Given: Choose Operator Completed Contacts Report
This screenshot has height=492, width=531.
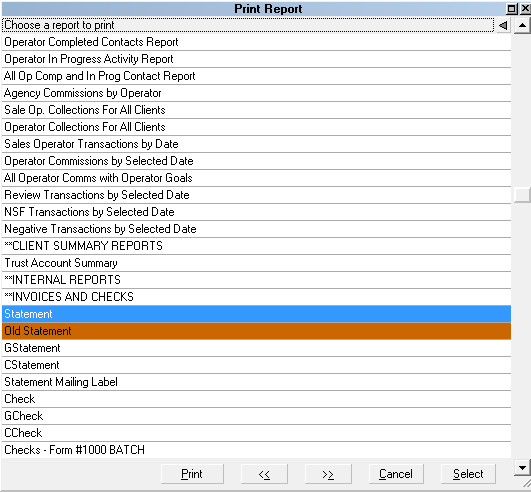Looking at the screenshot, I should click(x=256, y=42).
